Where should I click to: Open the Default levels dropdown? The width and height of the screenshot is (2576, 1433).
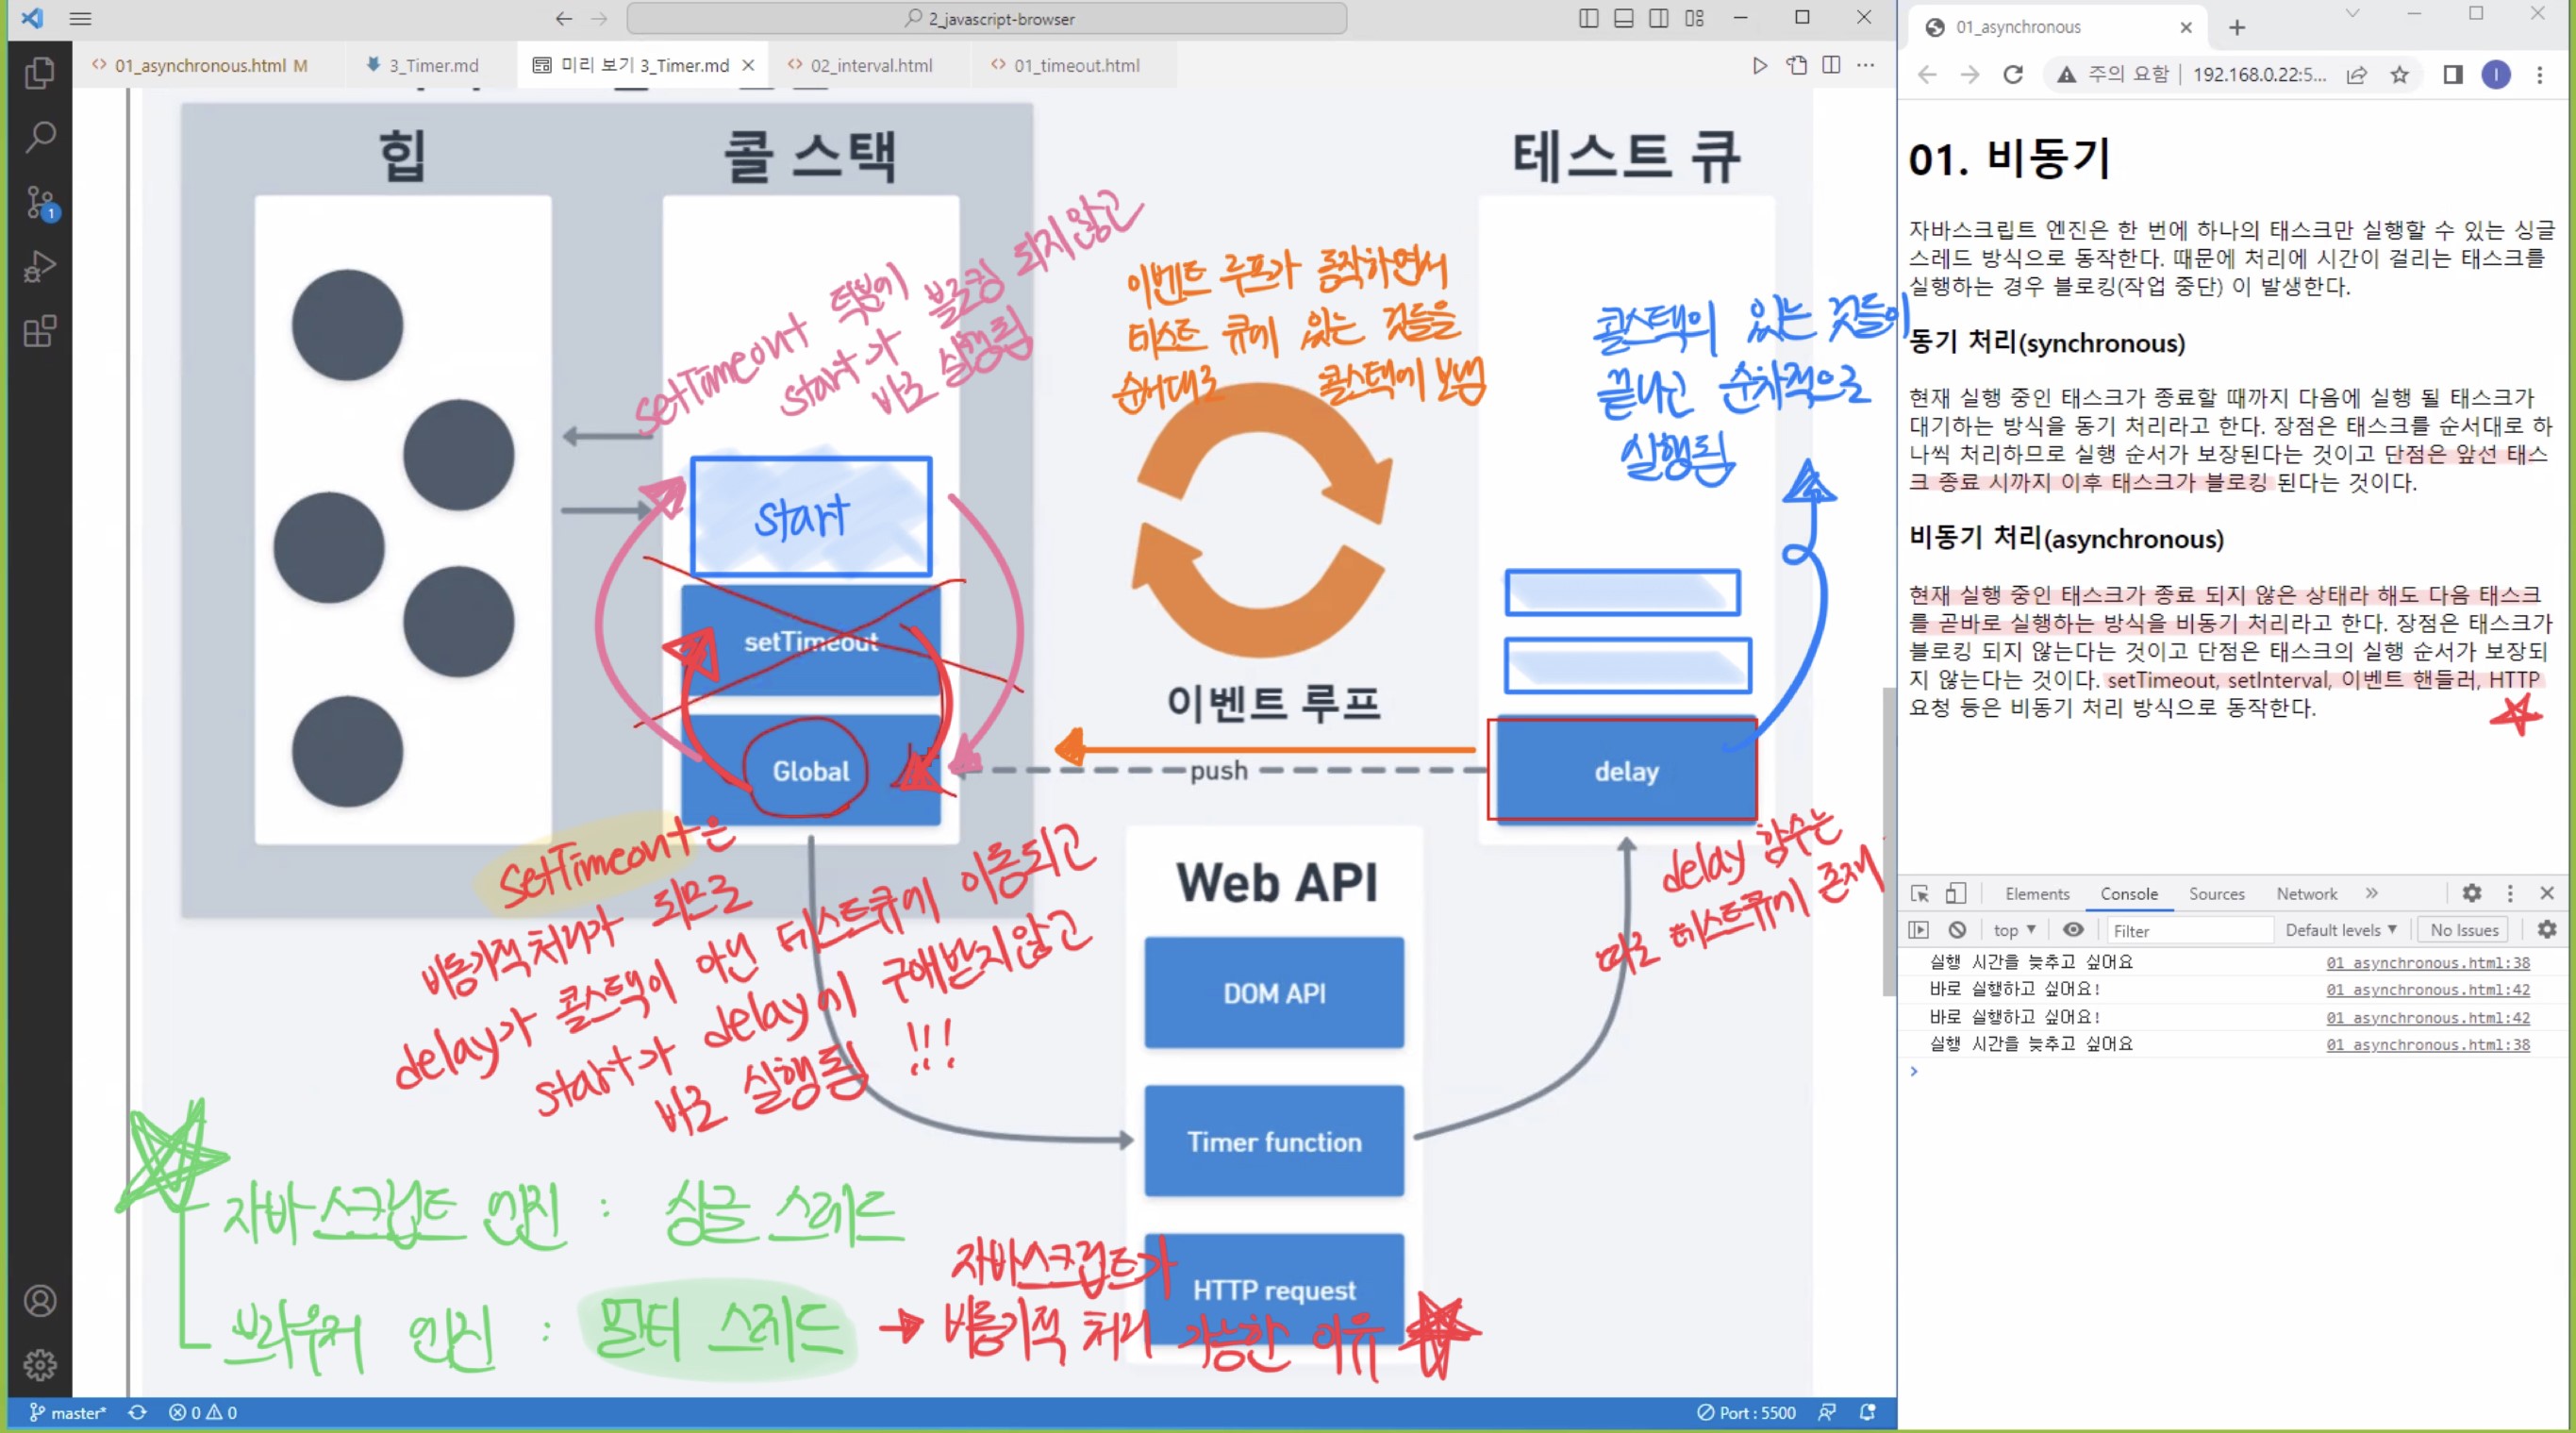click(2340, 930)
